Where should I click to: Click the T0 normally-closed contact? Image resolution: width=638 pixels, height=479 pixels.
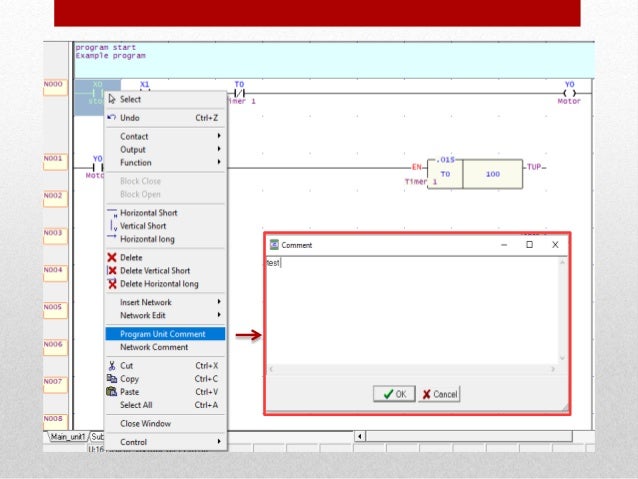[x=240, y=93]
